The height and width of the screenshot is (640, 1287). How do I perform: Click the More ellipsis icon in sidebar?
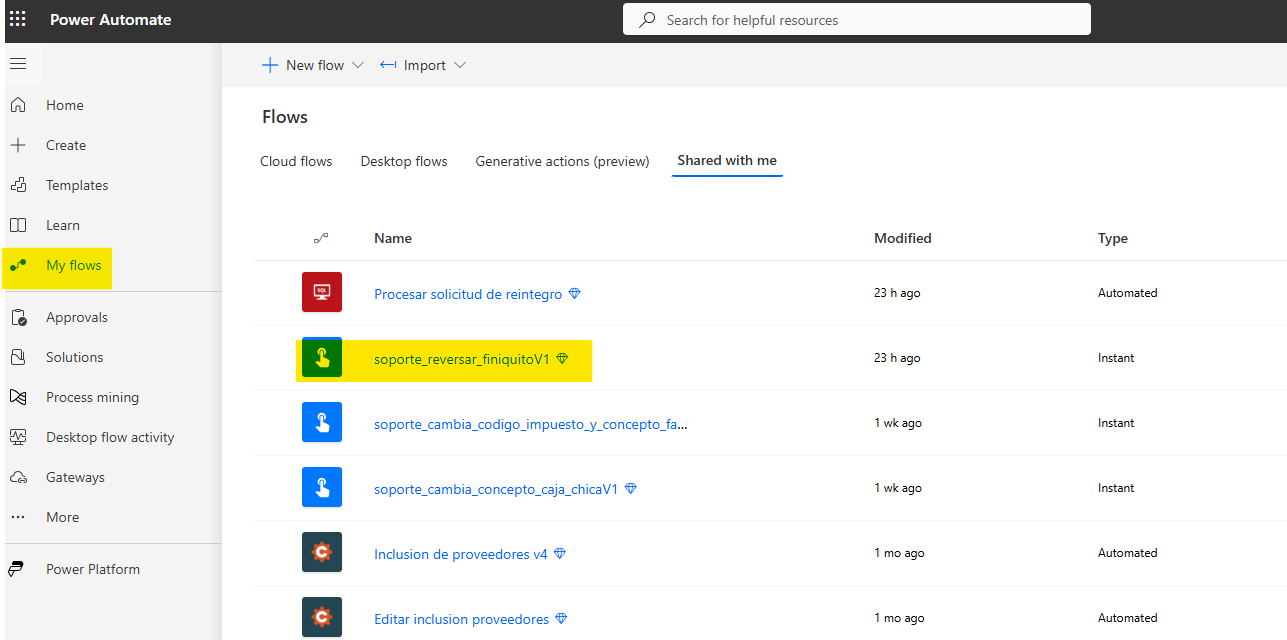point(18,517)
